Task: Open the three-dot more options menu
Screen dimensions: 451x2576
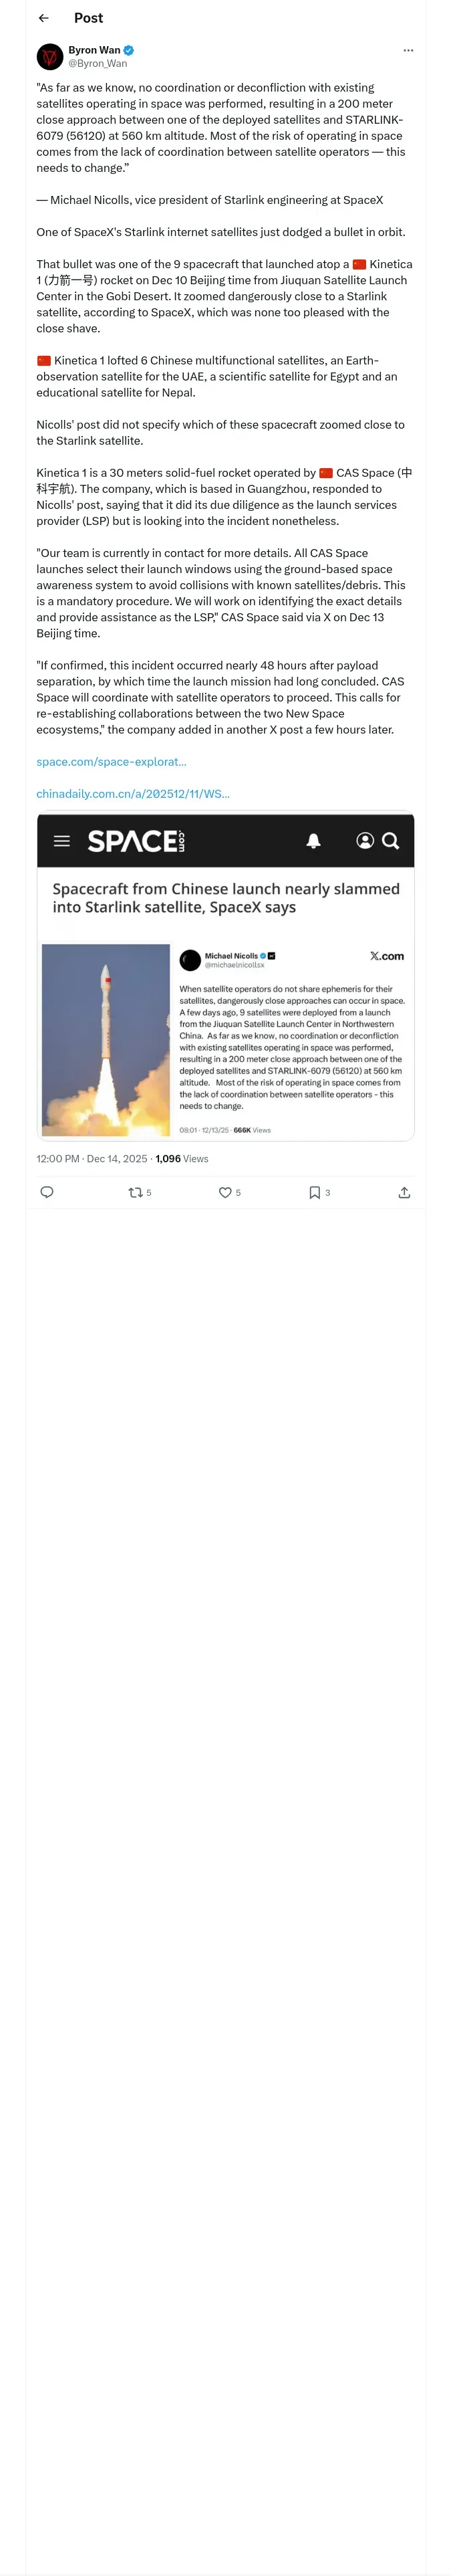Action: coord(408,50)
